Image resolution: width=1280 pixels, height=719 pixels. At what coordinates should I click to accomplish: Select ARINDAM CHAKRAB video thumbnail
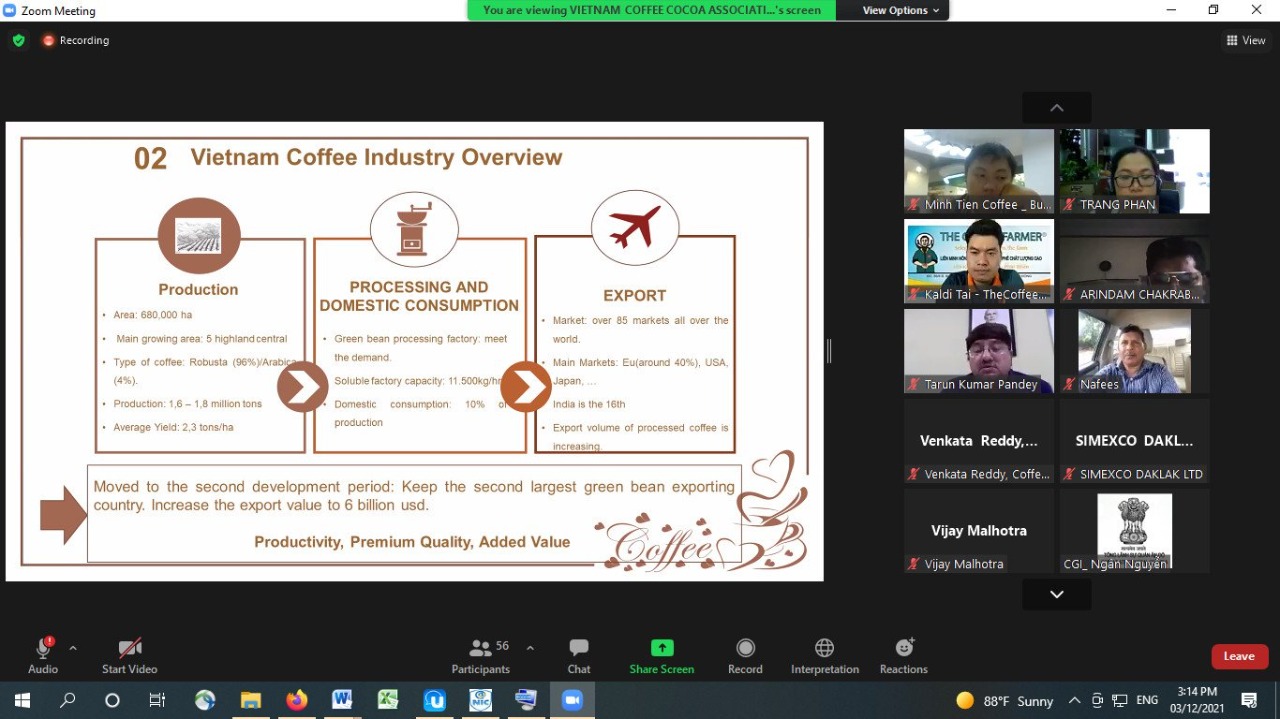tap(1135, 261)
